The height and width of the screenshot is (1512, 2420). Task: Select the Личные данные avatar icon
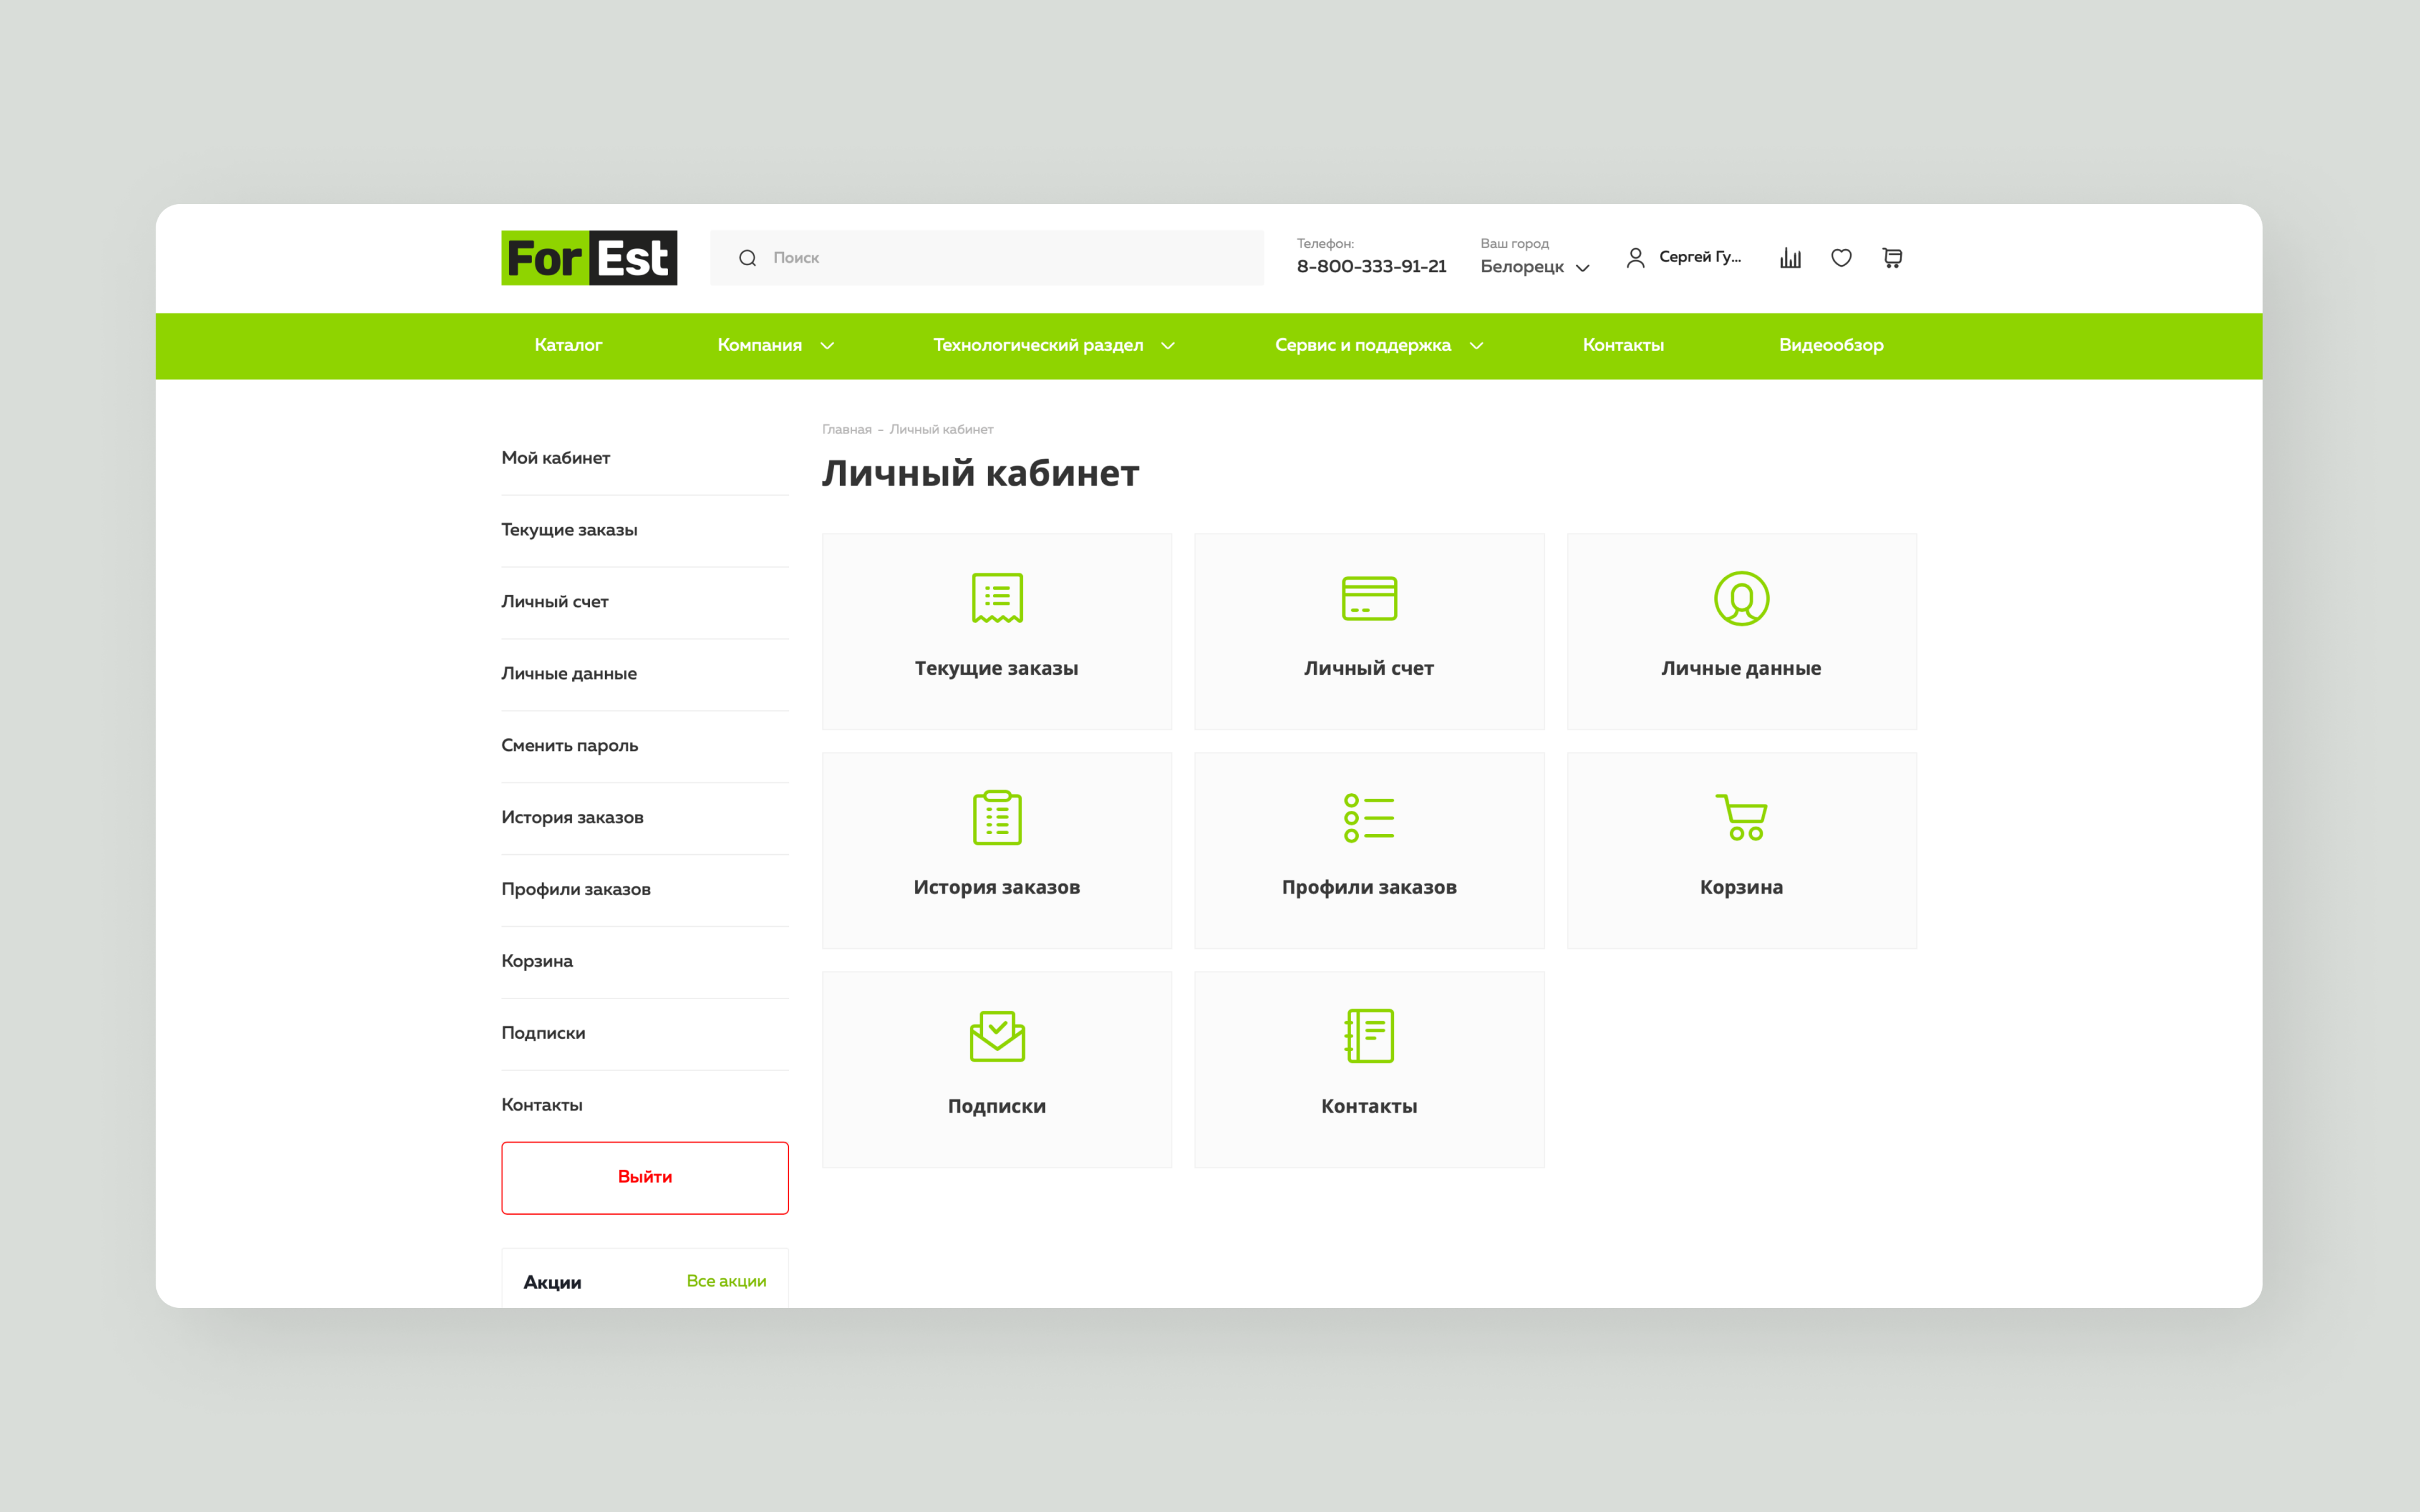[1741, 598]
